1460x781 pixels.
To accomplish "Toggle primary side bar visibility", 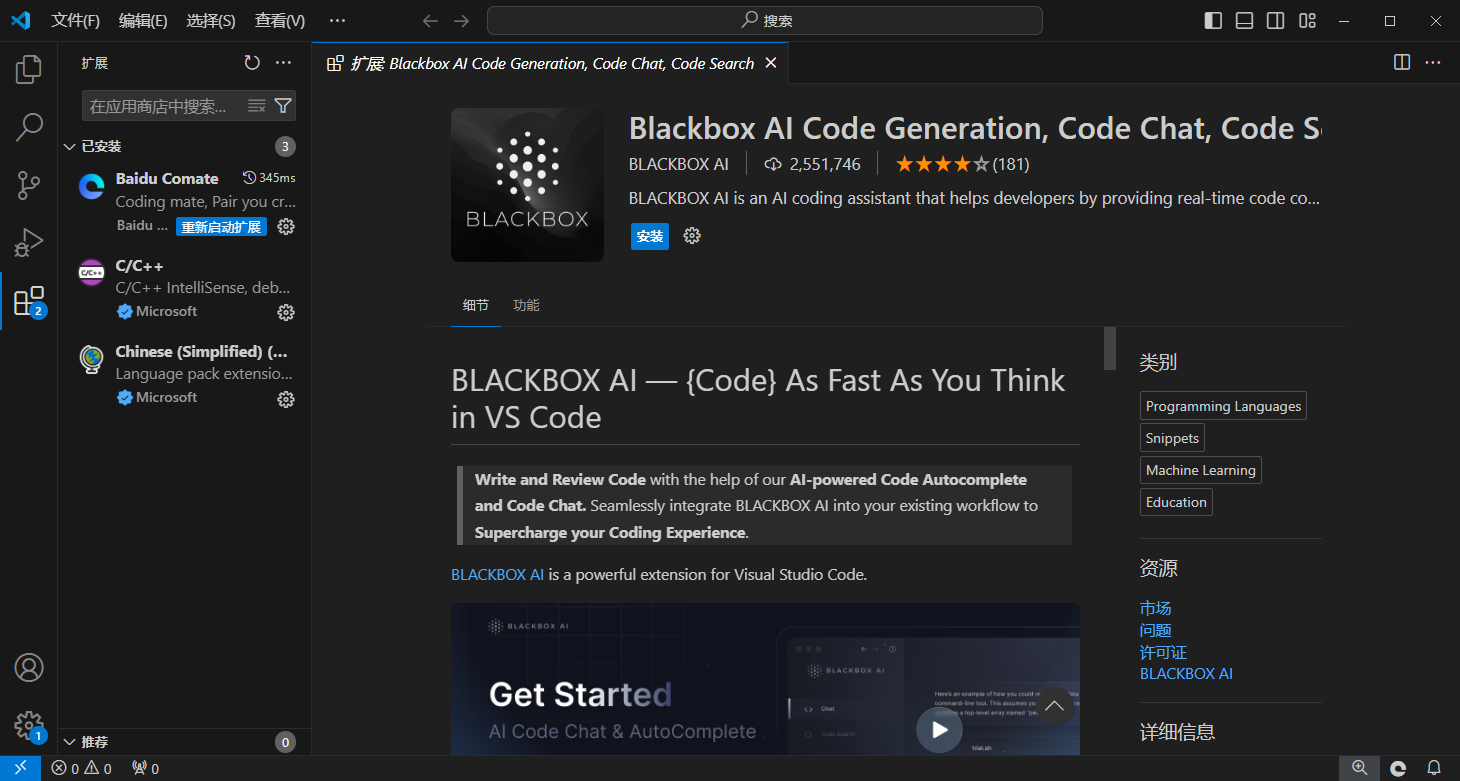I will pos(1213,20).
